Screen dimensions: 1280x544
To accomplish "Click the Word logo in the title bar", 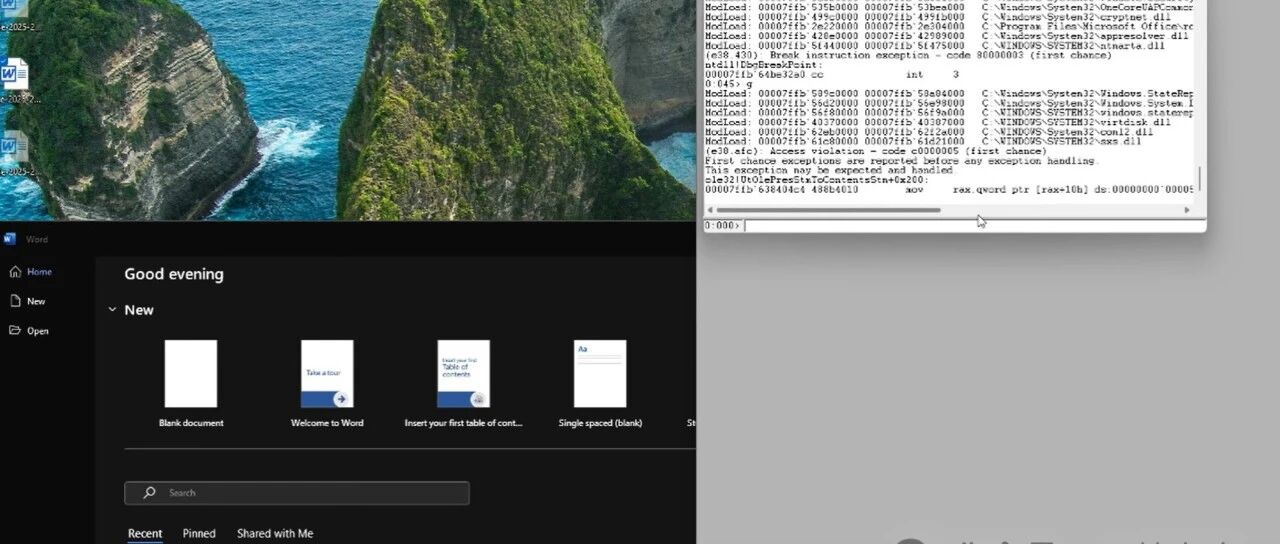I will tap(10, 239).
